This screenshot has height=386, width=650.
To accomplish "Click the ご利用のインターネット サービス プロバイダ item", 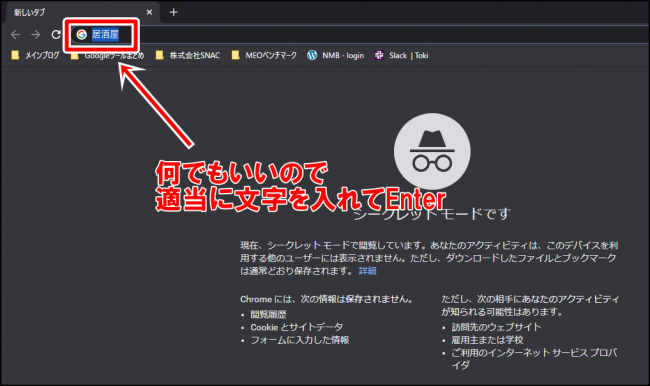I will point(534,359).
